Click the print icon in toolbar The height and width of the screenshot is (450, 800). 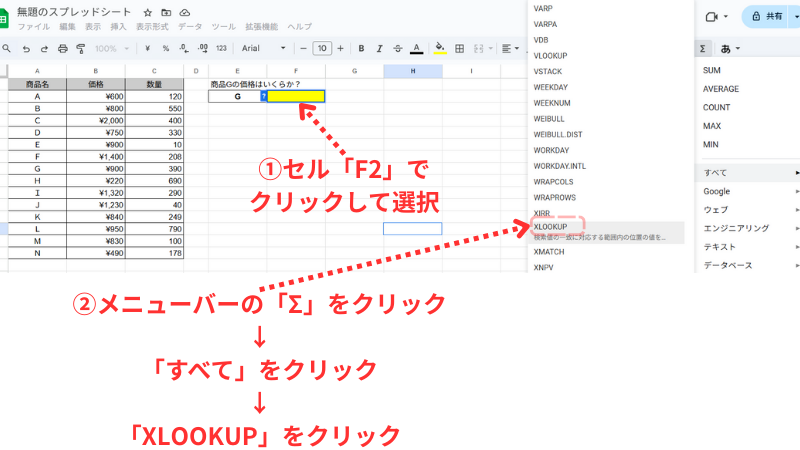point(63,48)
